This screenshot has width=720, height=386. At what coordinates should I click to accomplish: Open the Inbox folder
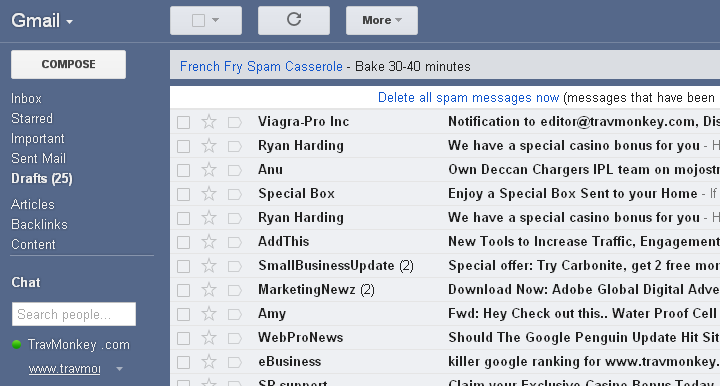(x=26, y=98)
